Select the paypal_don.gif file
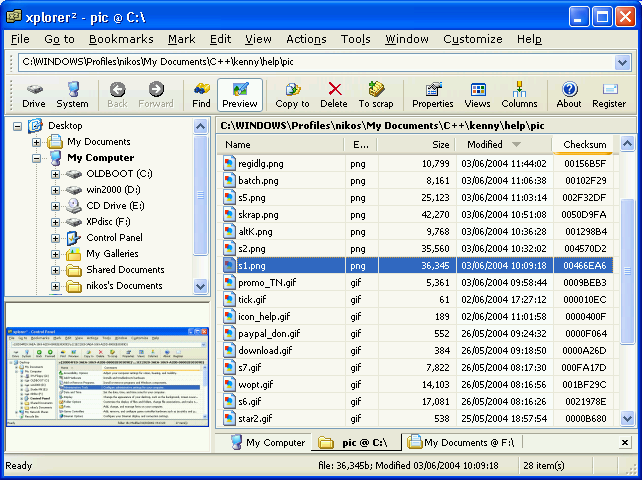 click(269, 334)
